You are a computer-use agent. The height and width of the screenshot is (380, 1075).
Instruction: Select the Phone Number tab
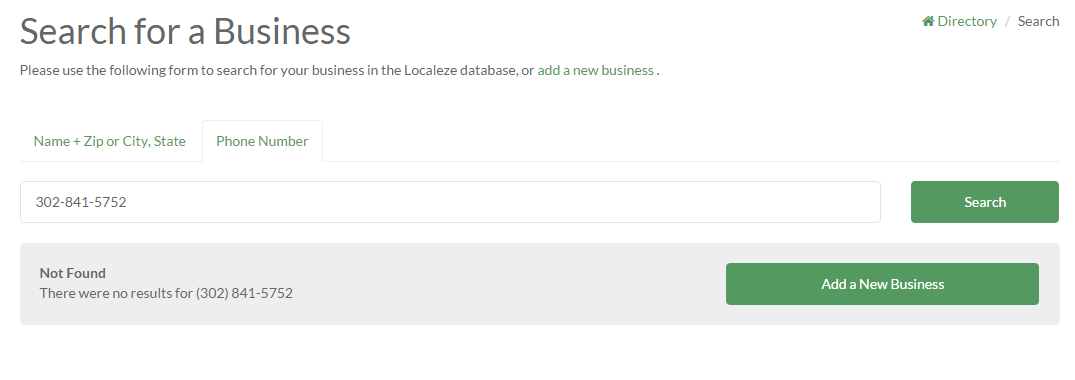[262, 141]
